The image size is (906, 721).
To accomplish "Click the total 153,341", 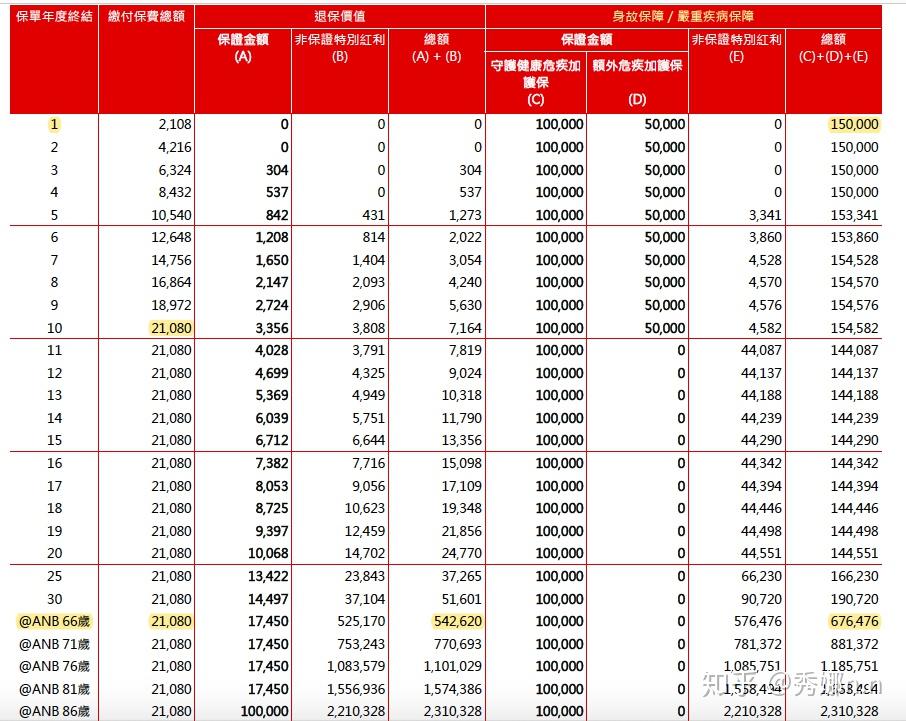I will point(854,215).
